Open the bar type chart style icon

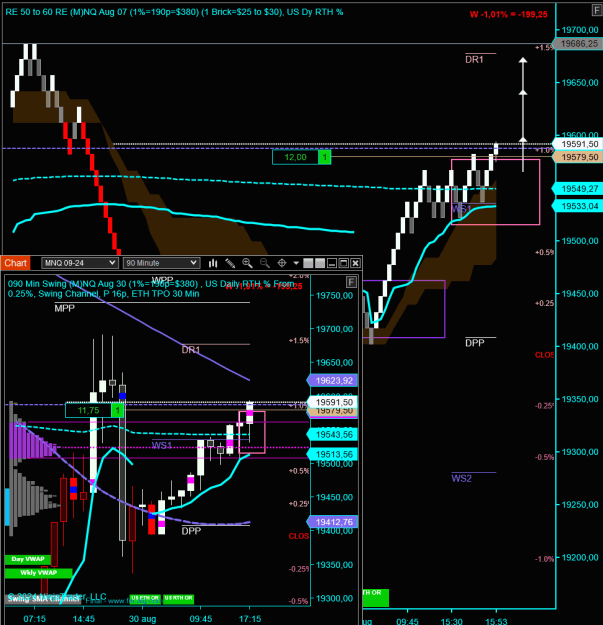click(213, 263)
